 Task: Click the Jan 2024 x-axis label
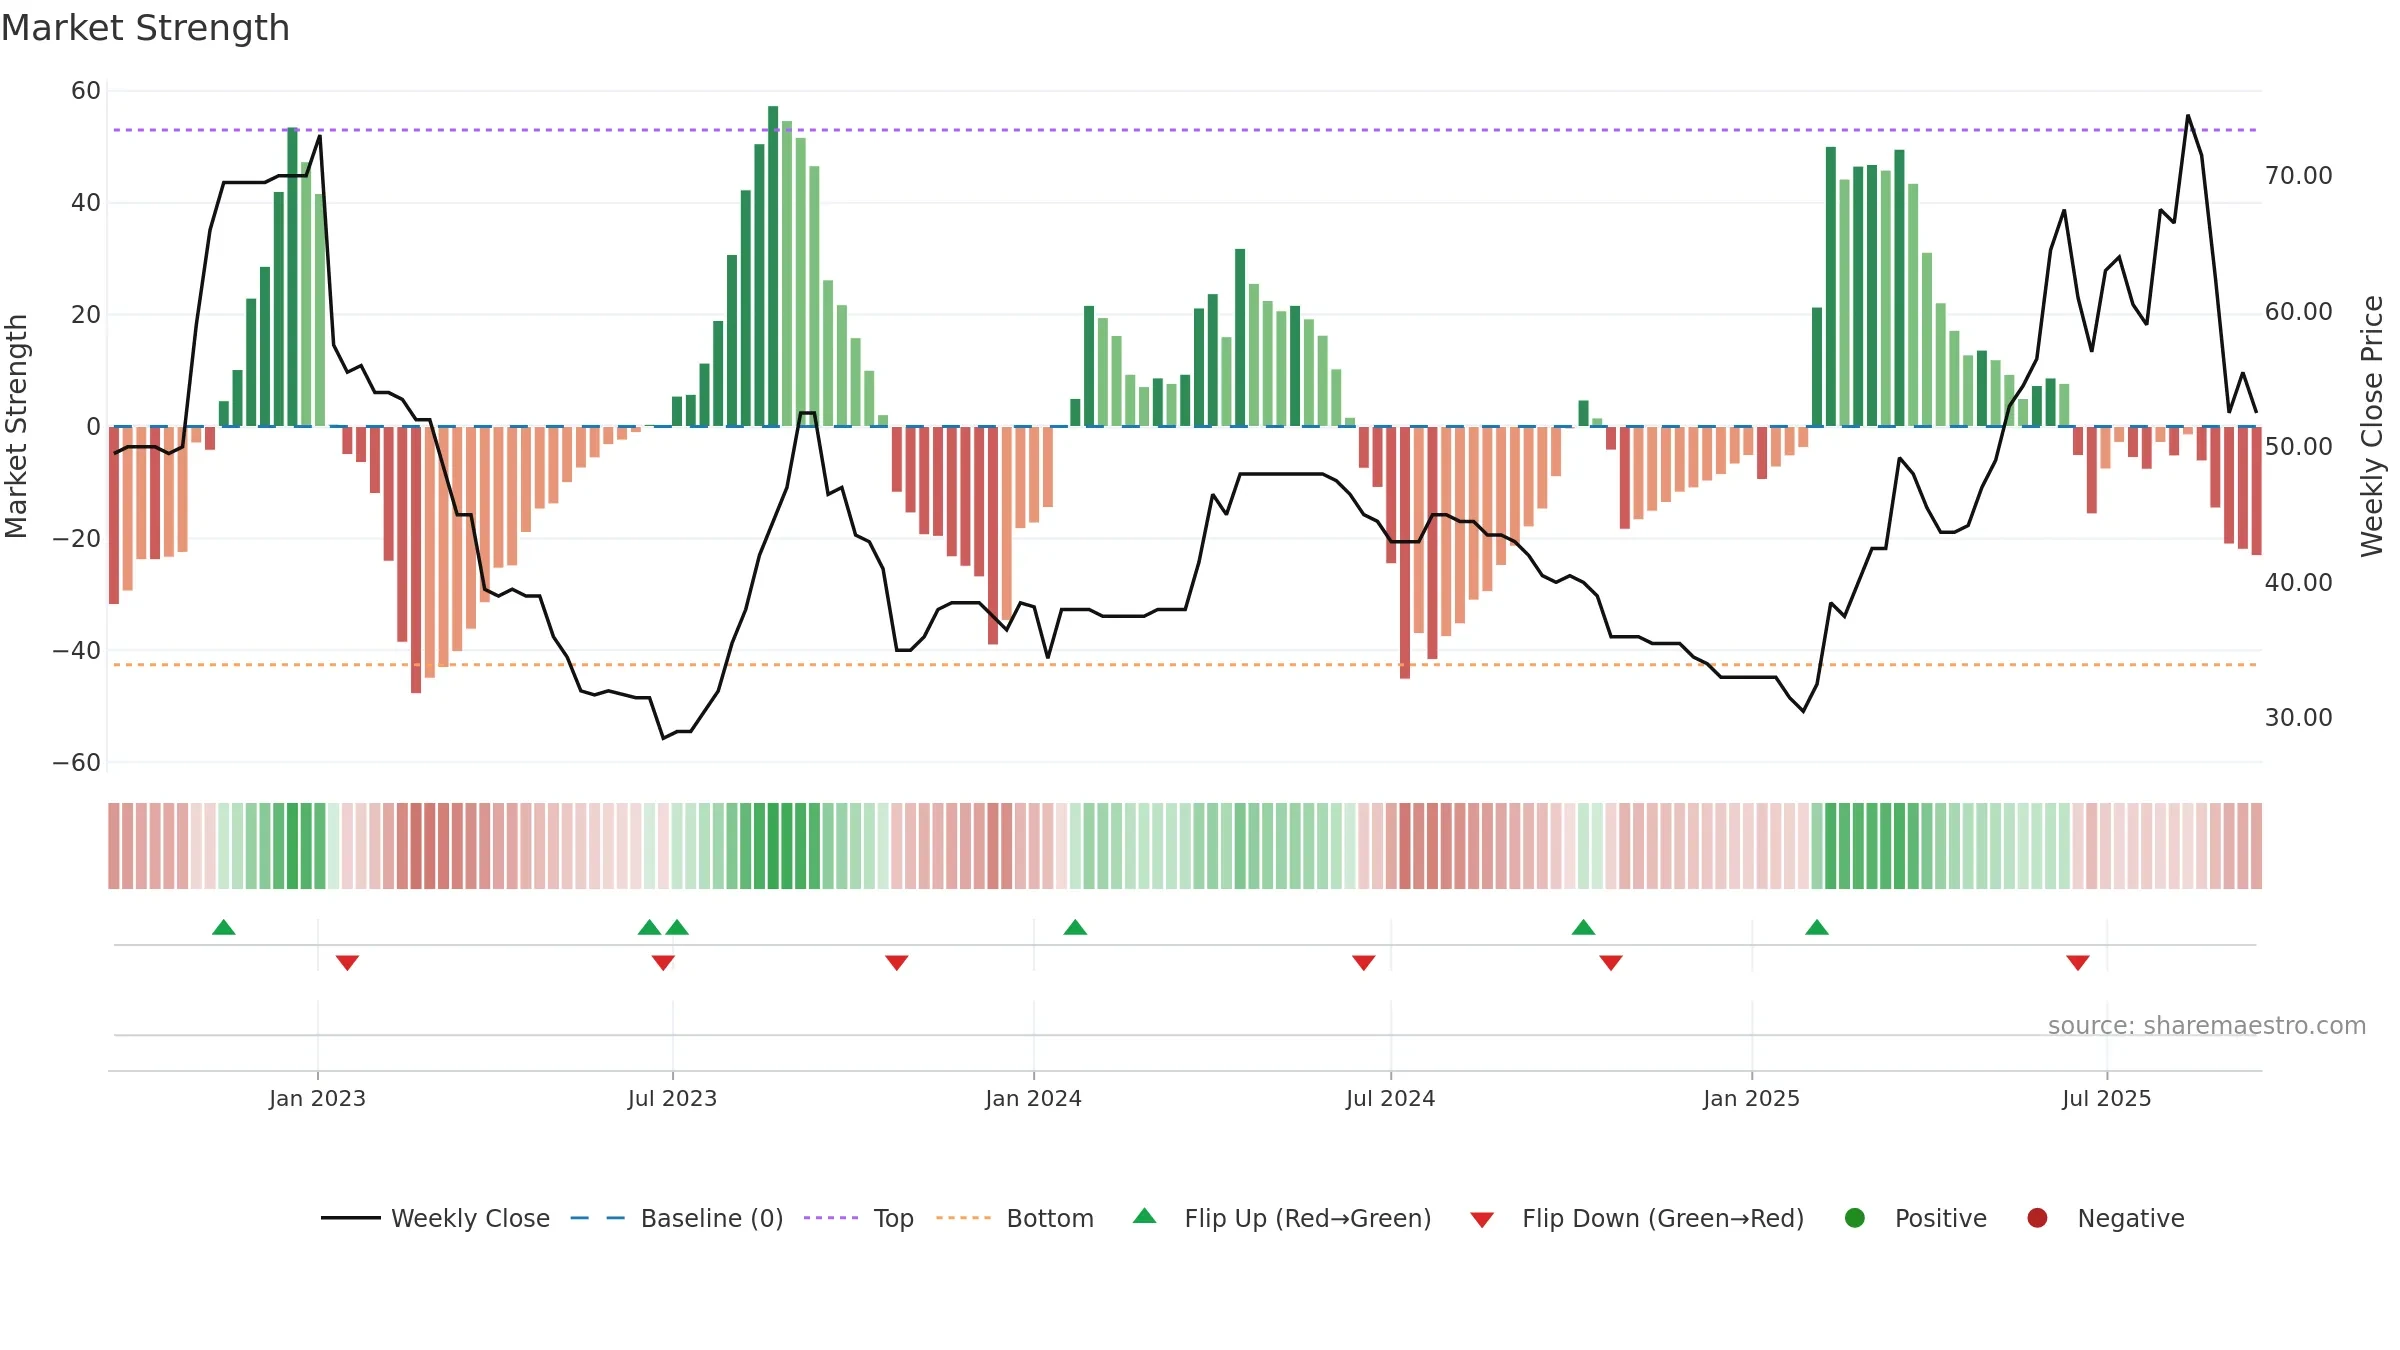pyautogui.click(x=1033, y=1099)
